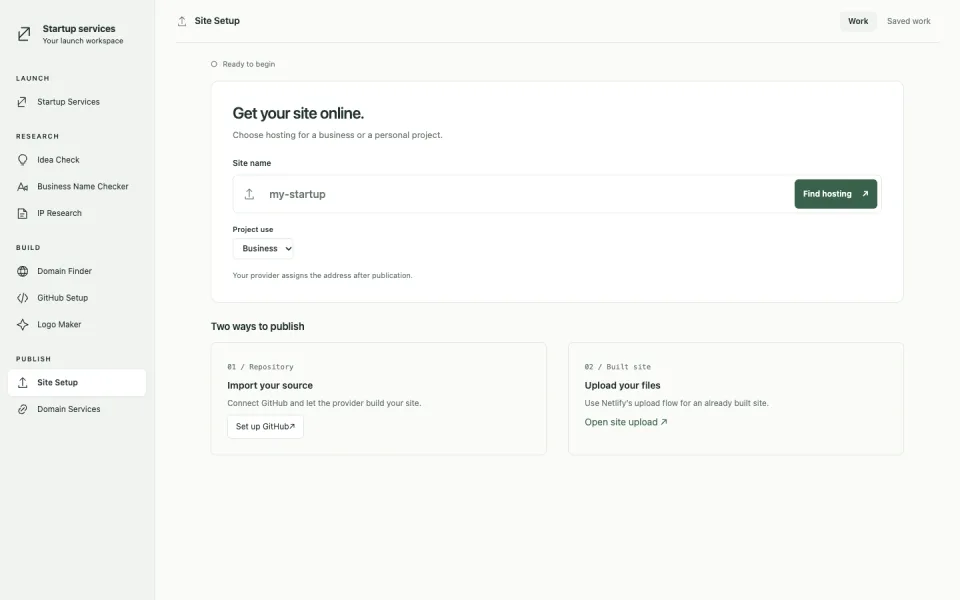
Task: Open Logo Maker
Action: coord(77,324)
